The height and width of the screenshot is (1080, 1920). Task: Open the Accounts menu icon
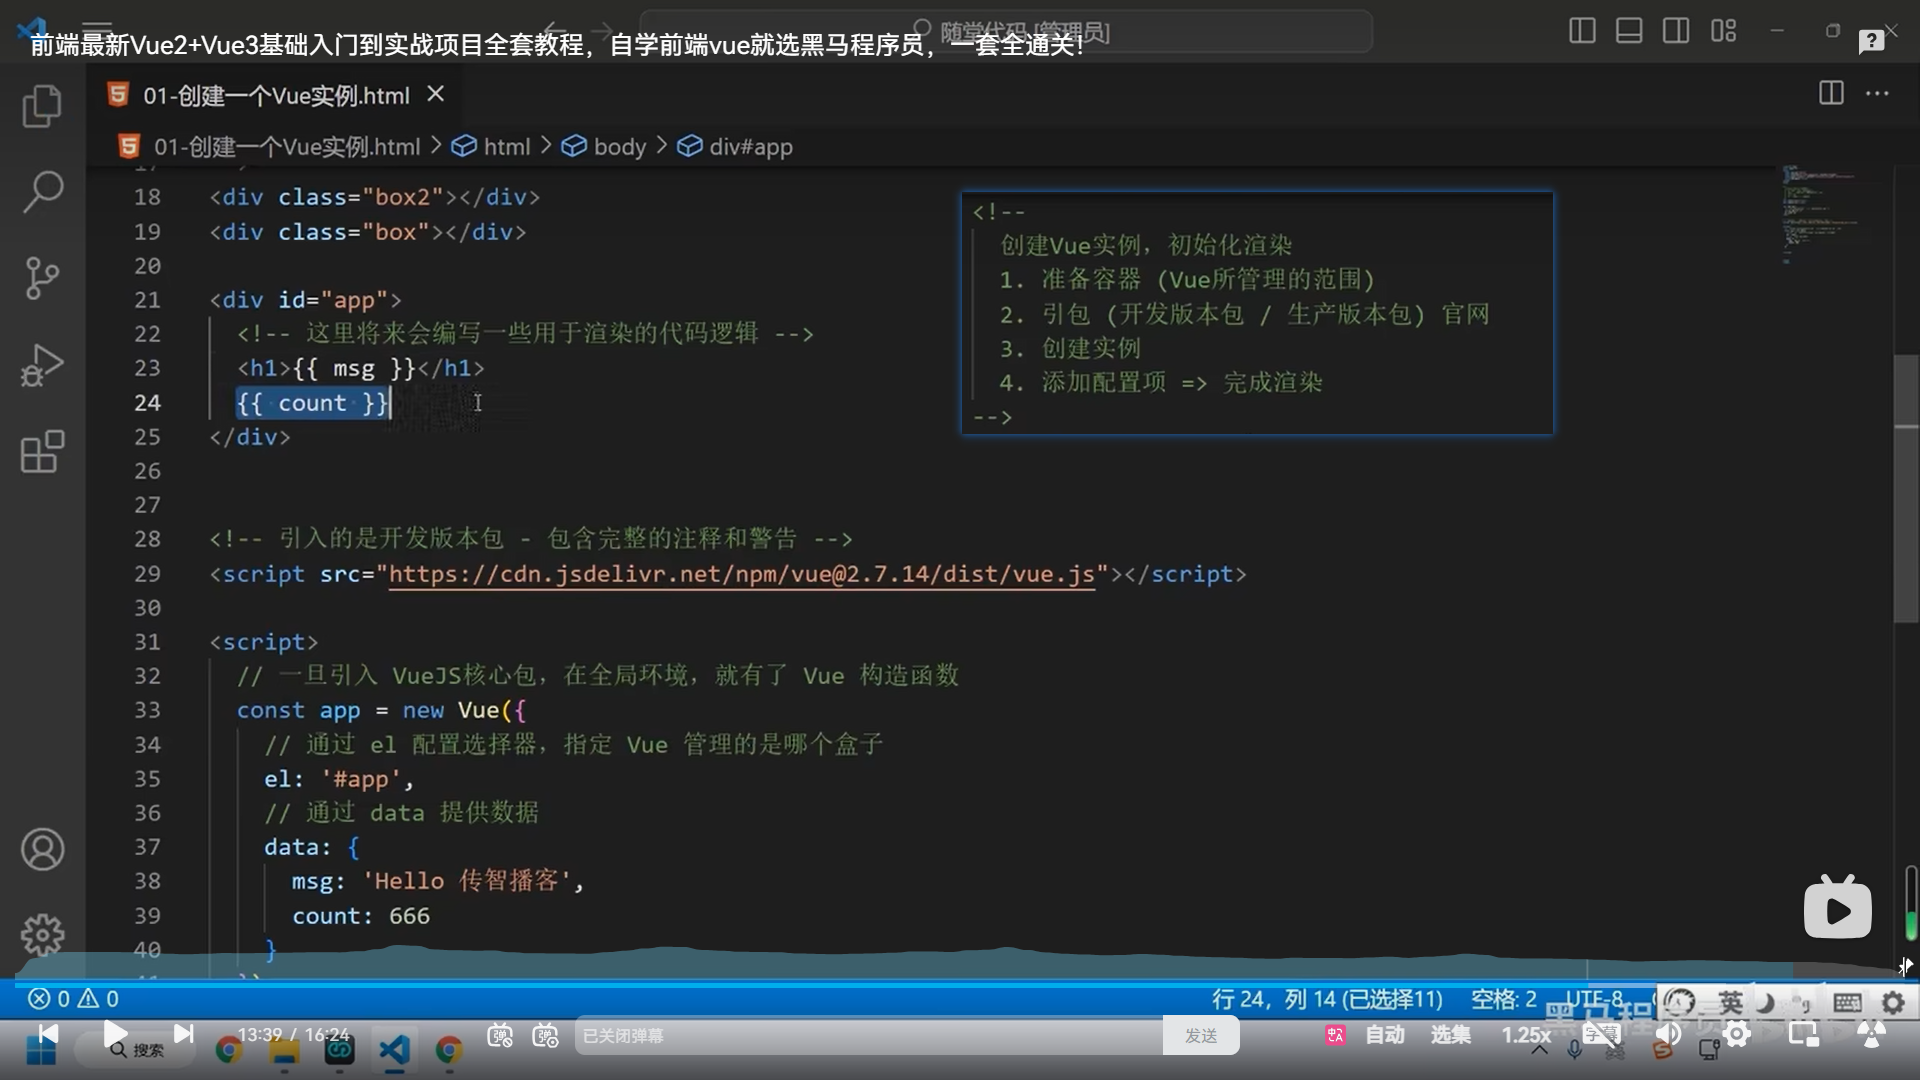coord(42,850)
